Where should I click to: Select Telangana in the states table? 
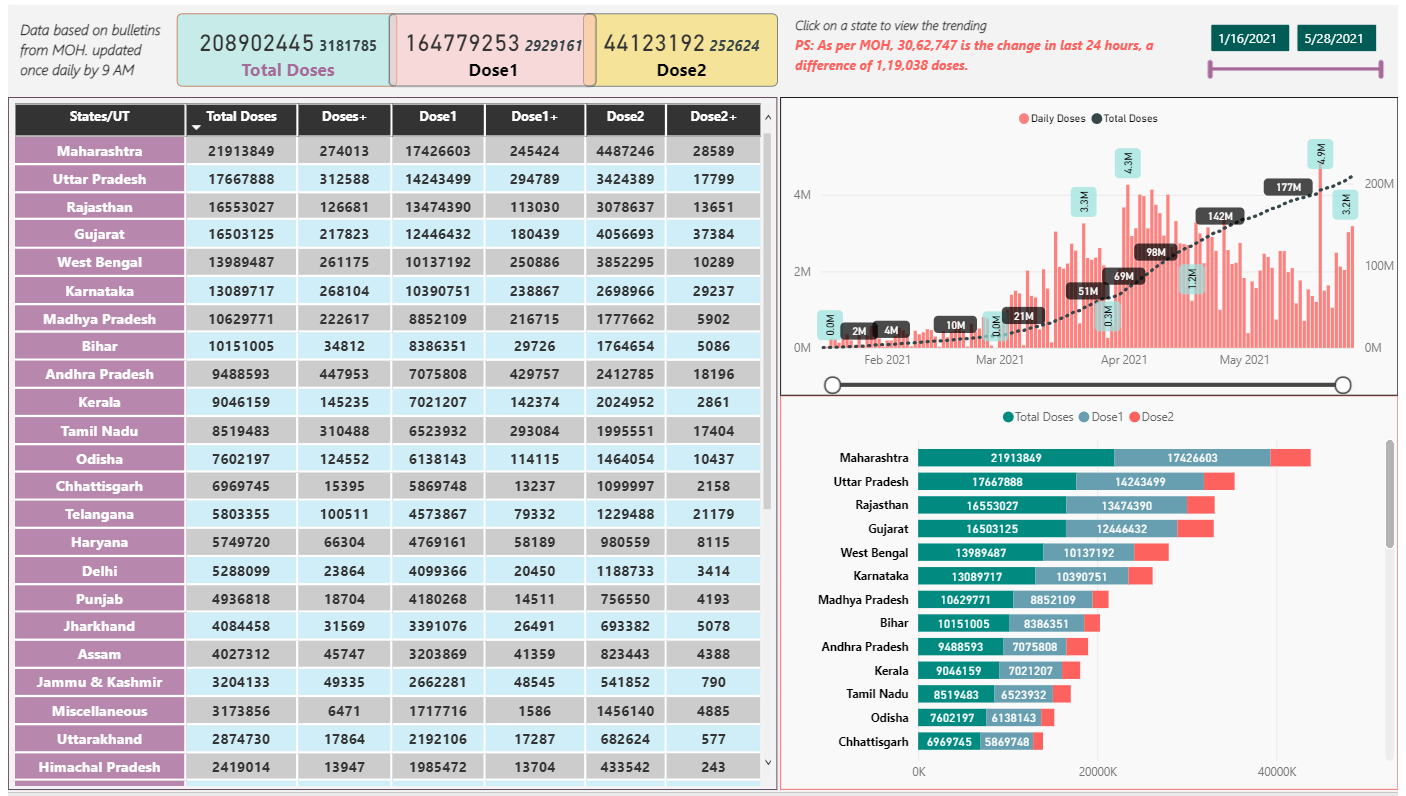pos(100,514)
